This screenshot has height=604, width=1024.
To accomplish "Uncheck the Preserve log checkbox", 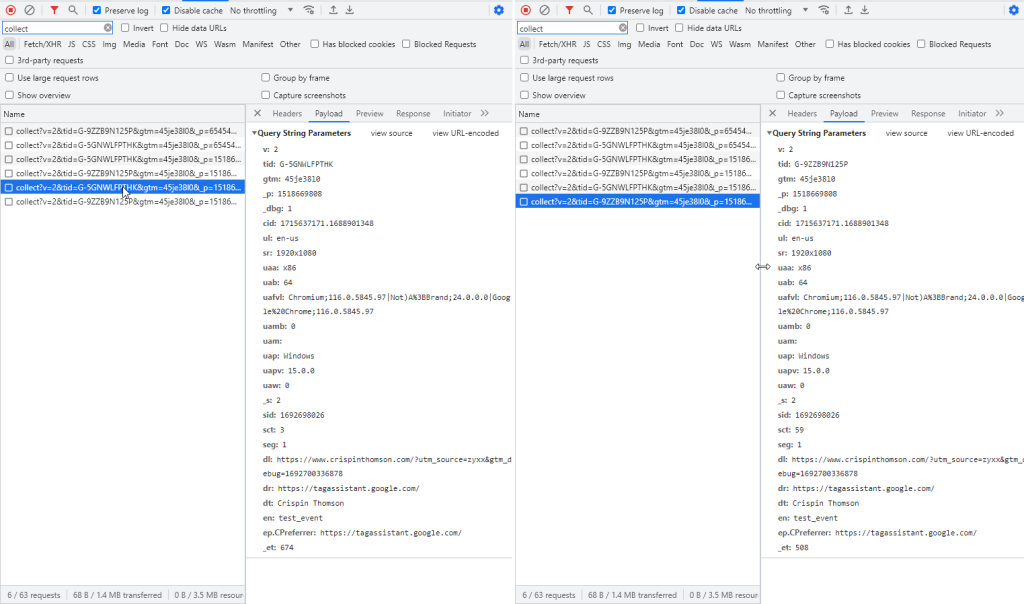I will click(94, 9).
